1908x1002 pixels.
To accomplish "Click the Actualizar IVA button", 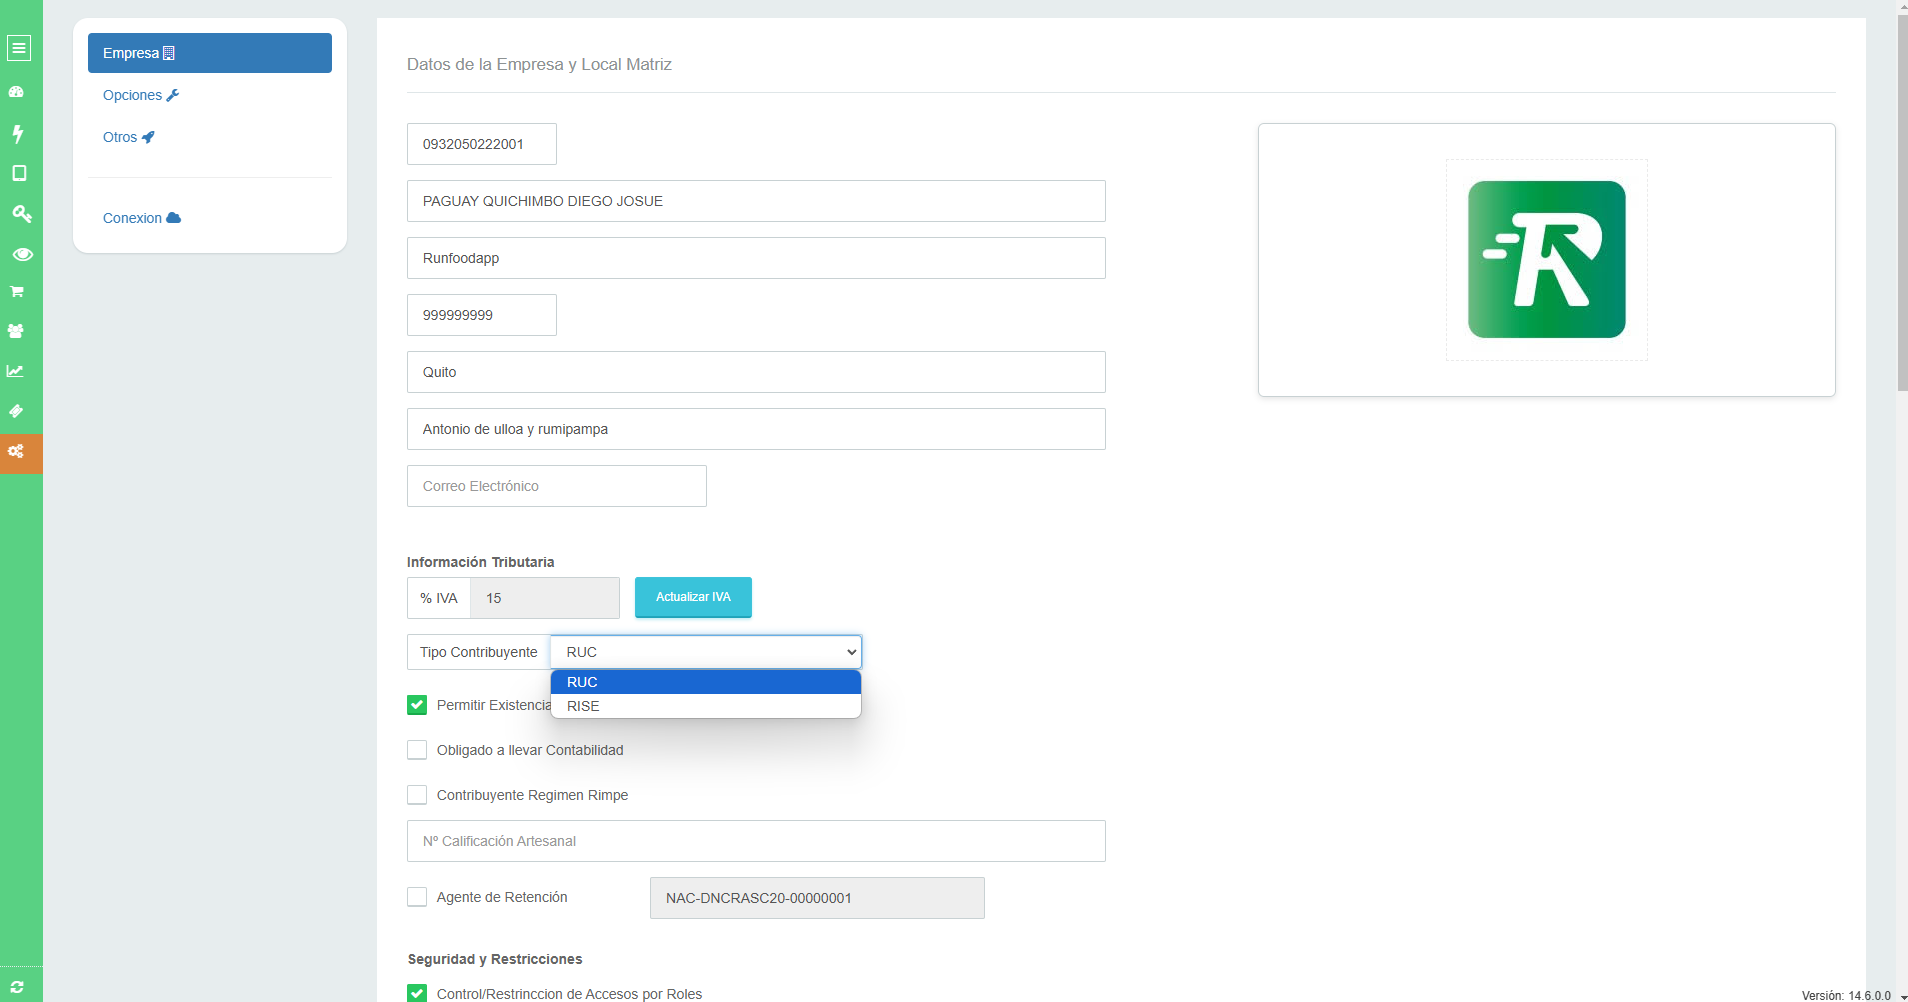I will (x=693, y=597).
